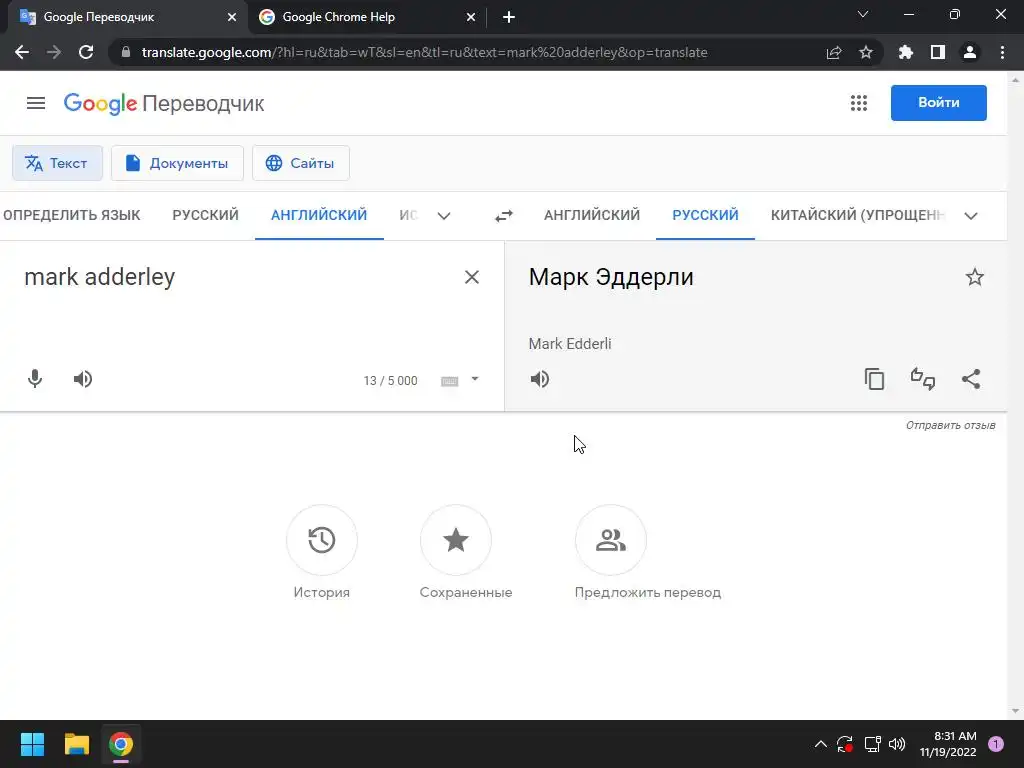Clear the source text with the X
Screen dimensions: 1024x768
pos(472,277)
